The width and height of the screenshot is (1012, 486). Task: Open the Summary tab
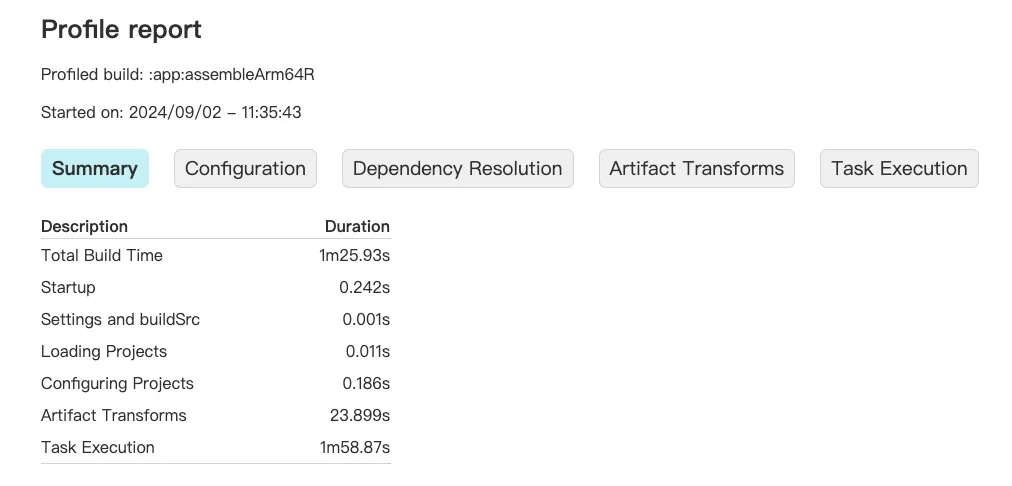click(x=95, y=168)
